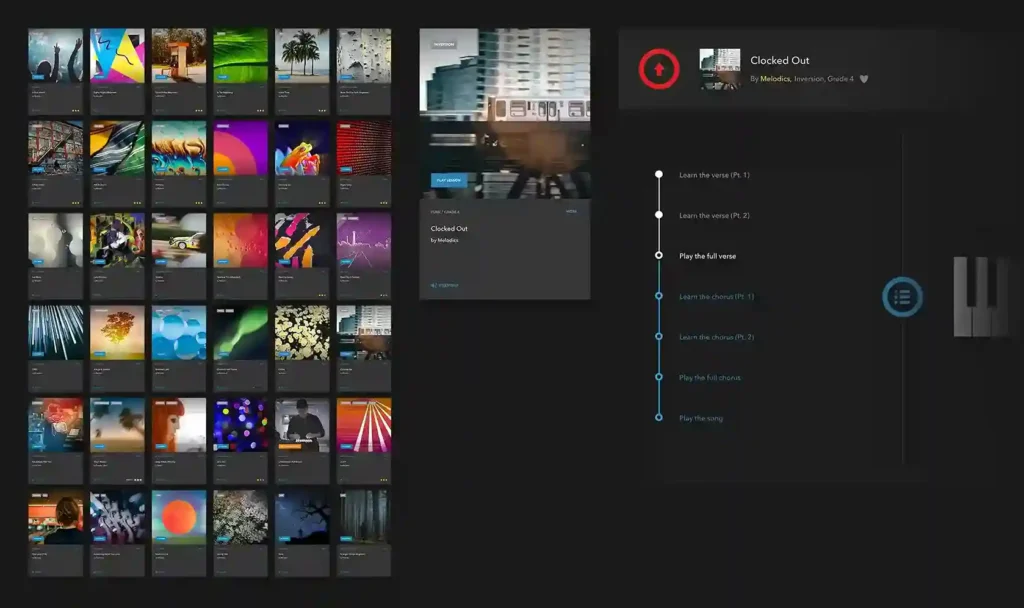Open the blue steps list circle icon

tap(902, 297)
